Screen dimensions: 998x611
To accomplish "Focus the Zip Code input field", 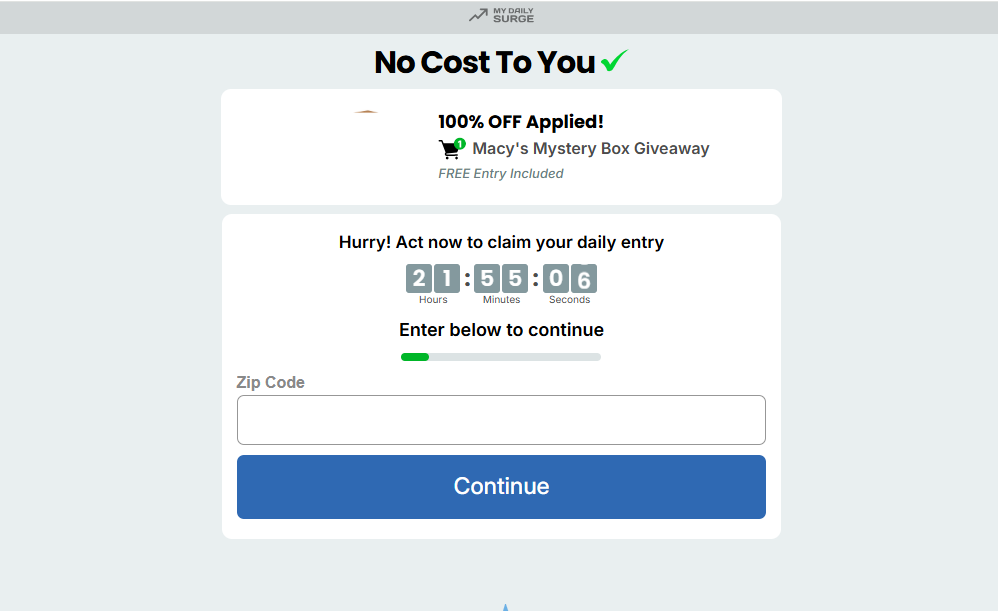I will pos(501,420).
